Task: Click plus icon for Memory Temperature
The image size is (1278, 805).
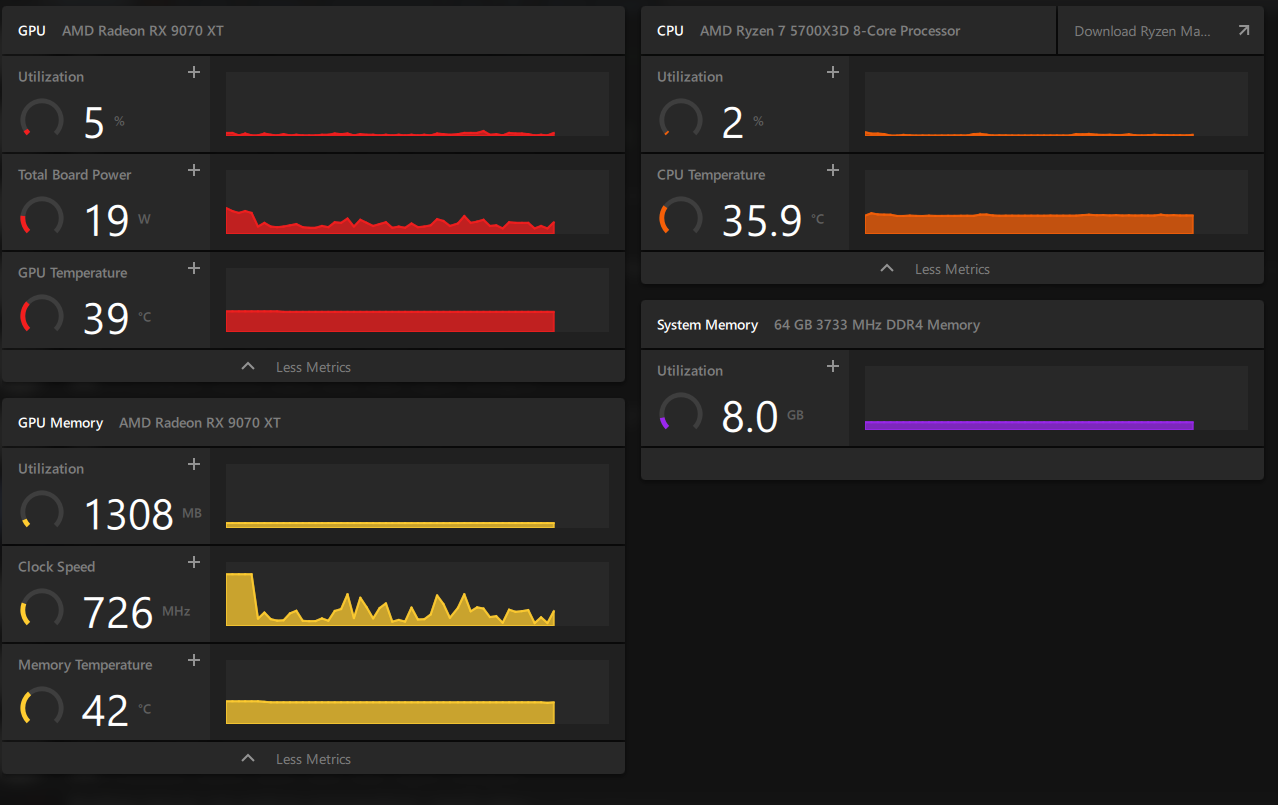Action: [194, 660]
